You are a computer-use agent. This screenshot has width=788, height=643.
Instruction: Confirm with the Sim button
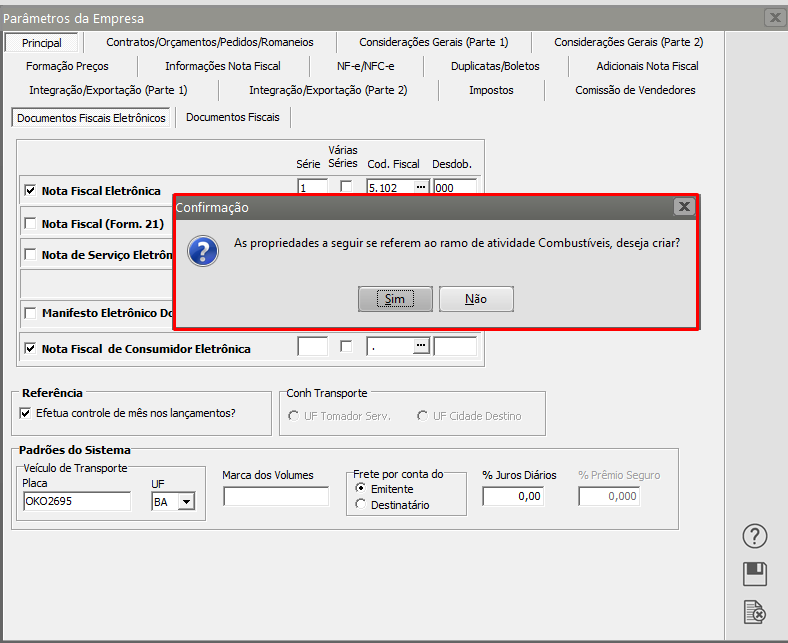point(395,299)
